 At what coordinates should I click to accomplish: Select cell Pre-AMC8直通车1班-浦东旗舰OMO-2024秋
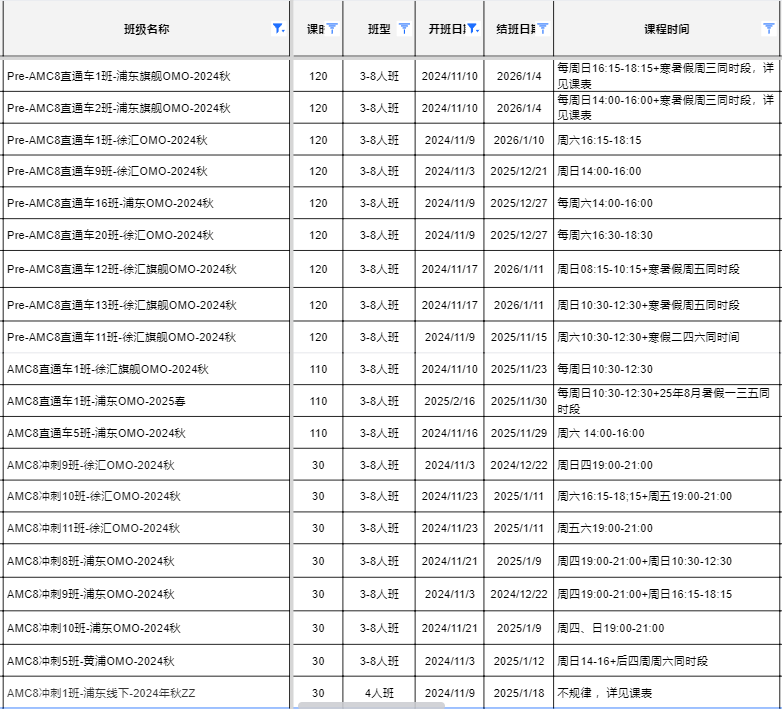[146, 76]
